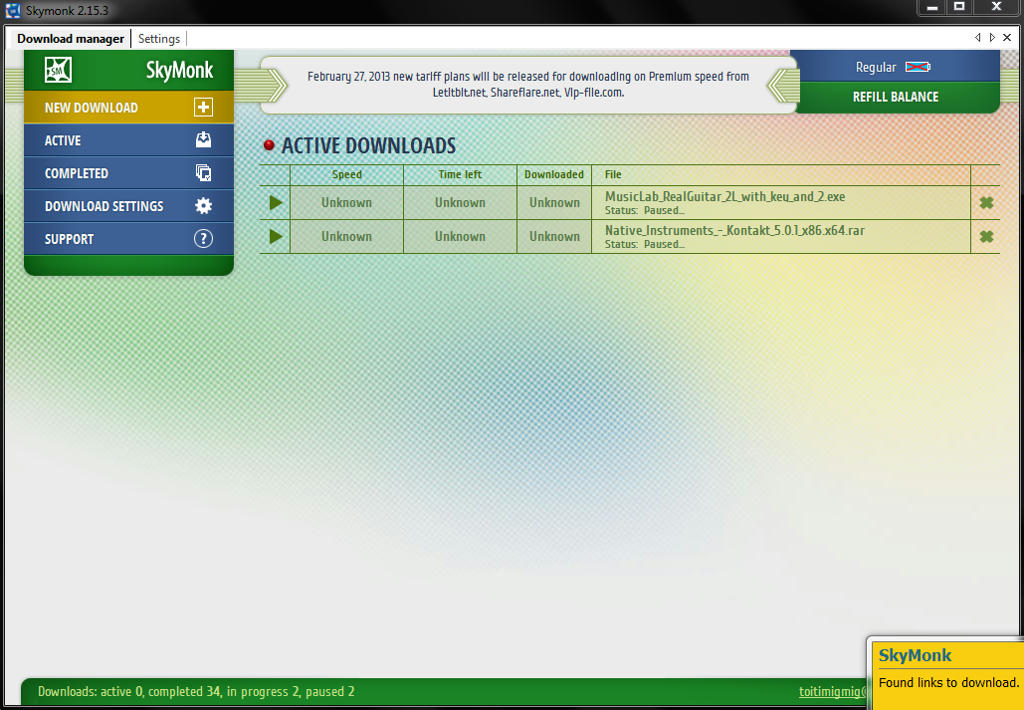
Task: Click Unknown downloaded value for MusicLab_RealGuitar row
Action: click(x=554, y=202)
